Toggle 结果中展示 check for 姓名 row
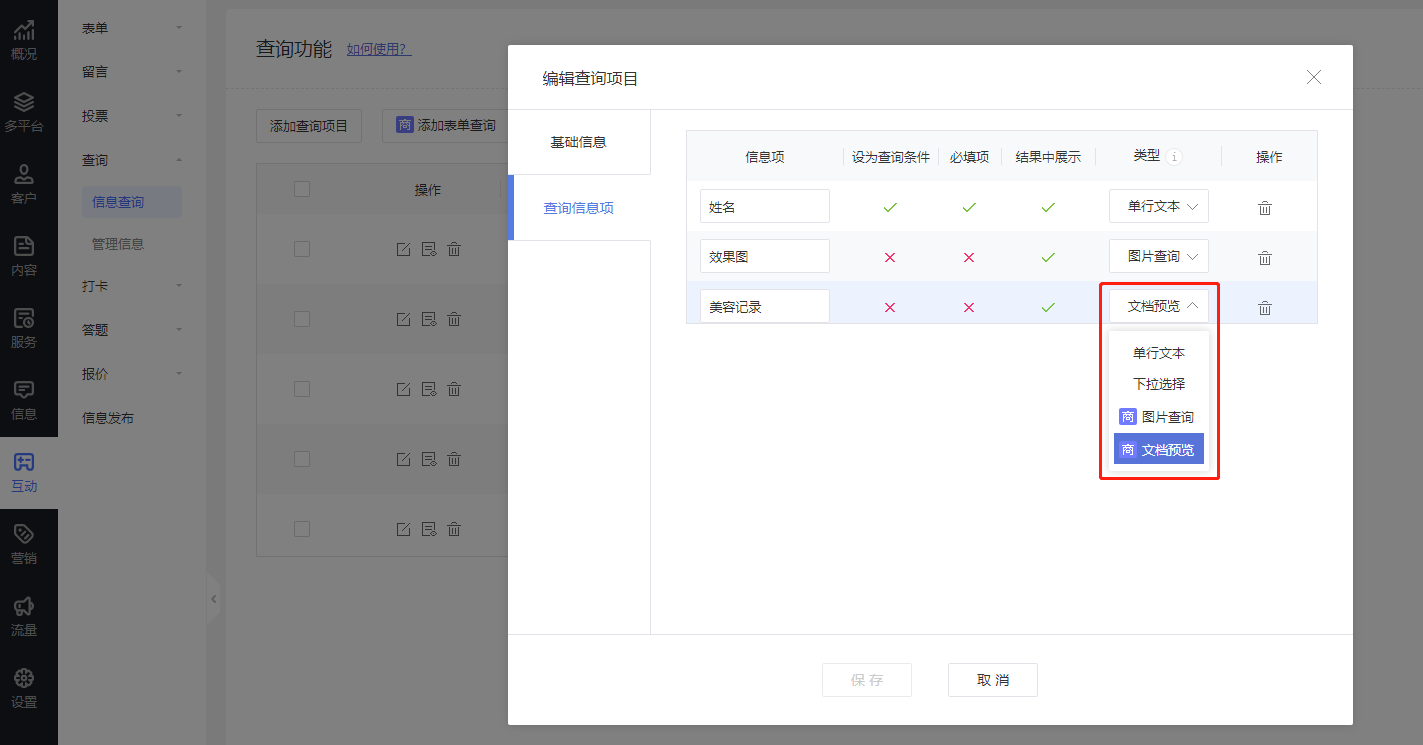Screen dimensions: 1423x745 pos(1048,207)
